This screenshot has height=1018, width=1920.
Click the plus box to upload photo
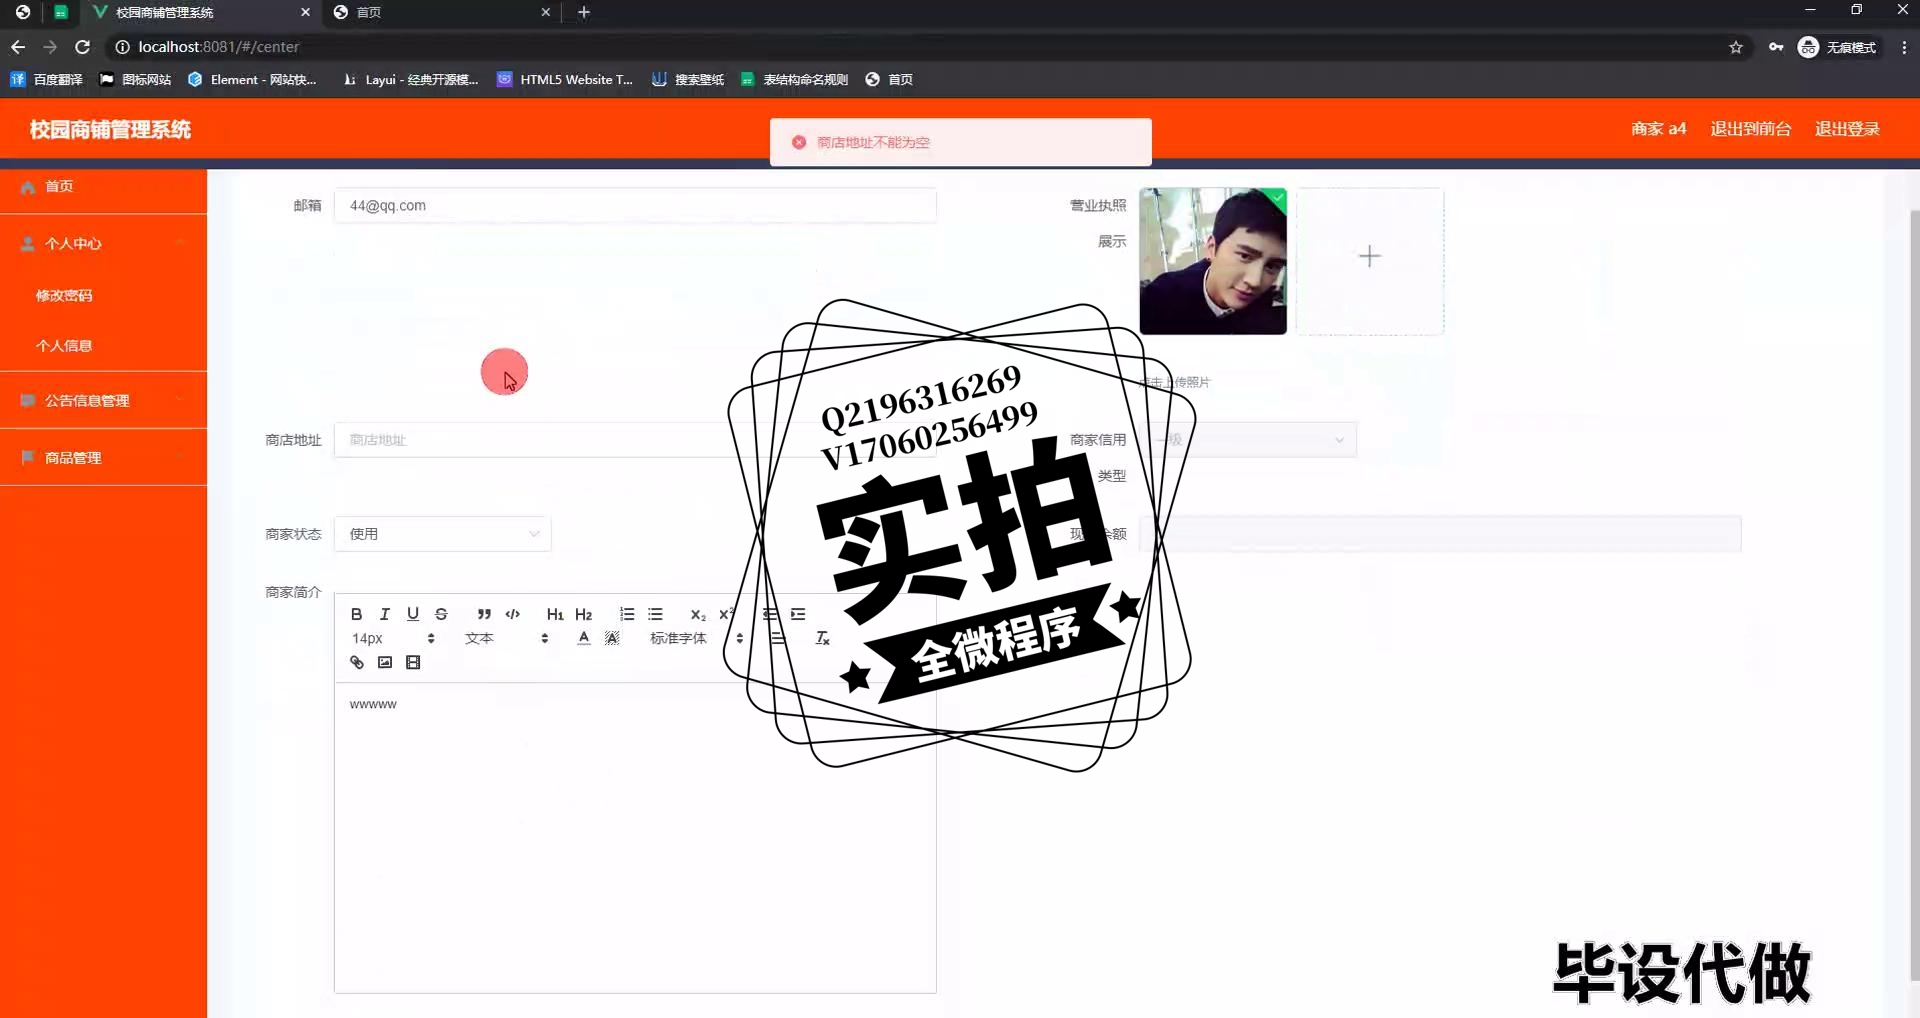[x=1370, y=261]
